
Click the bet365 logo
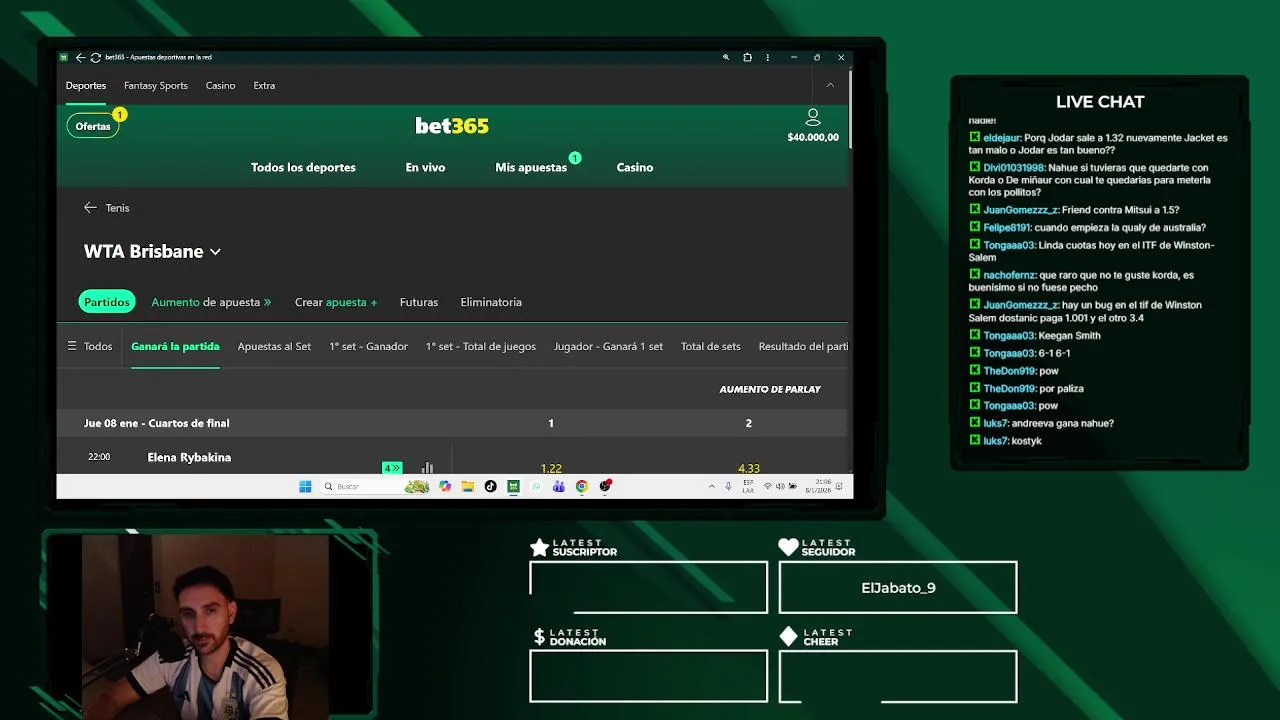pos(452,126)
